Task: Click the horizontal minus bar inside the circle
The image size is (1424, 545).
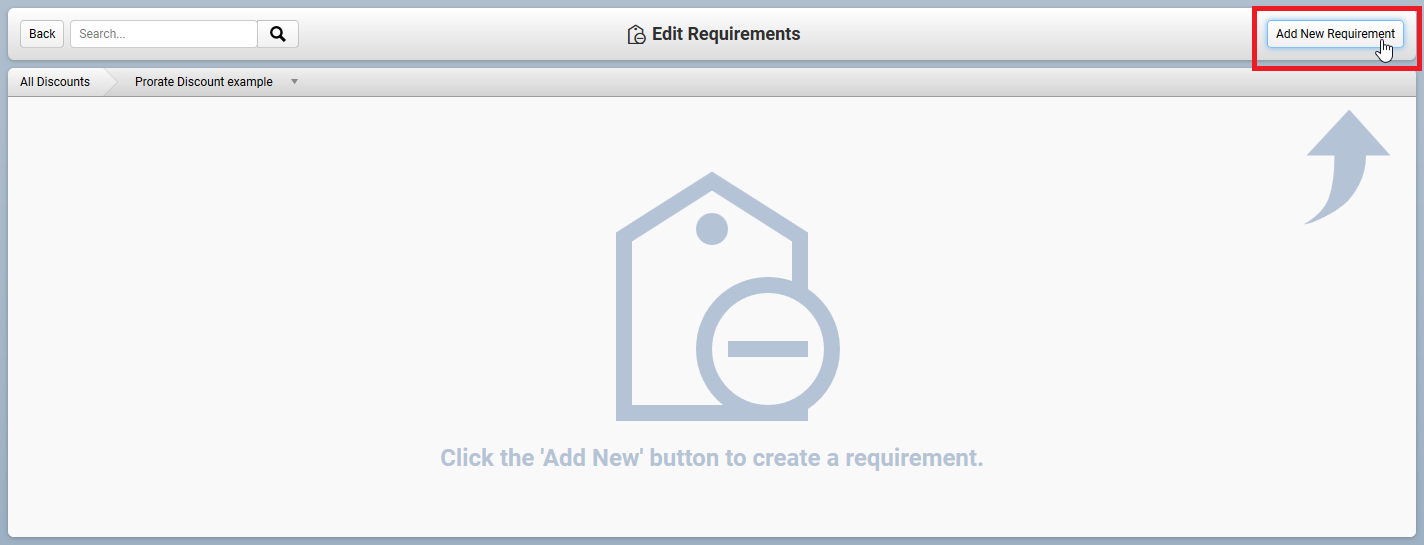Action: 768,349
